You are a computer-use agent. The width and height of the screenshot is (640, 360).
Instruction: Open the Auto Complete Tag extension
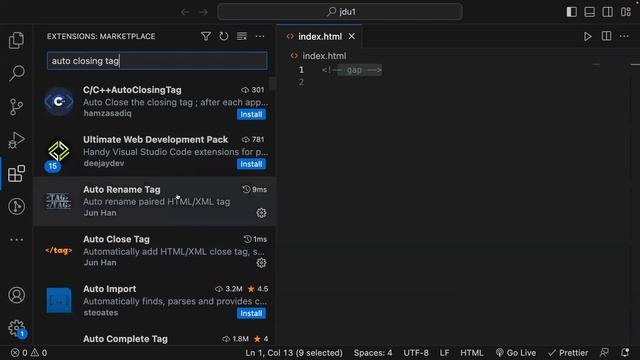154,339
